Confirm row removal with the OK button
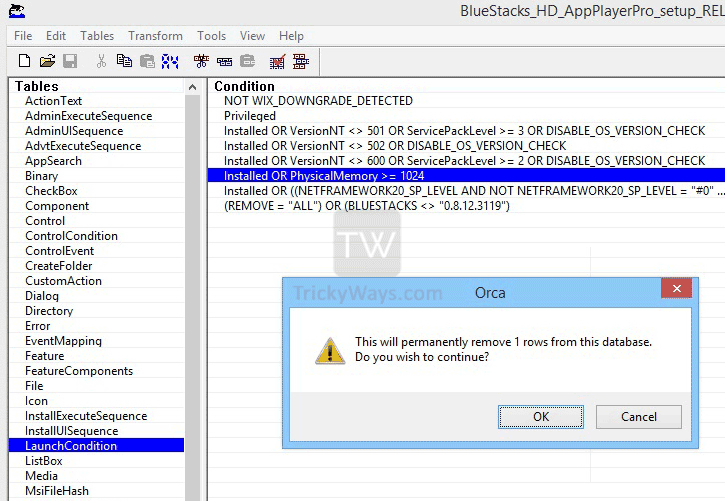This screenshot has height=501, width=725. tap(541, 416)
